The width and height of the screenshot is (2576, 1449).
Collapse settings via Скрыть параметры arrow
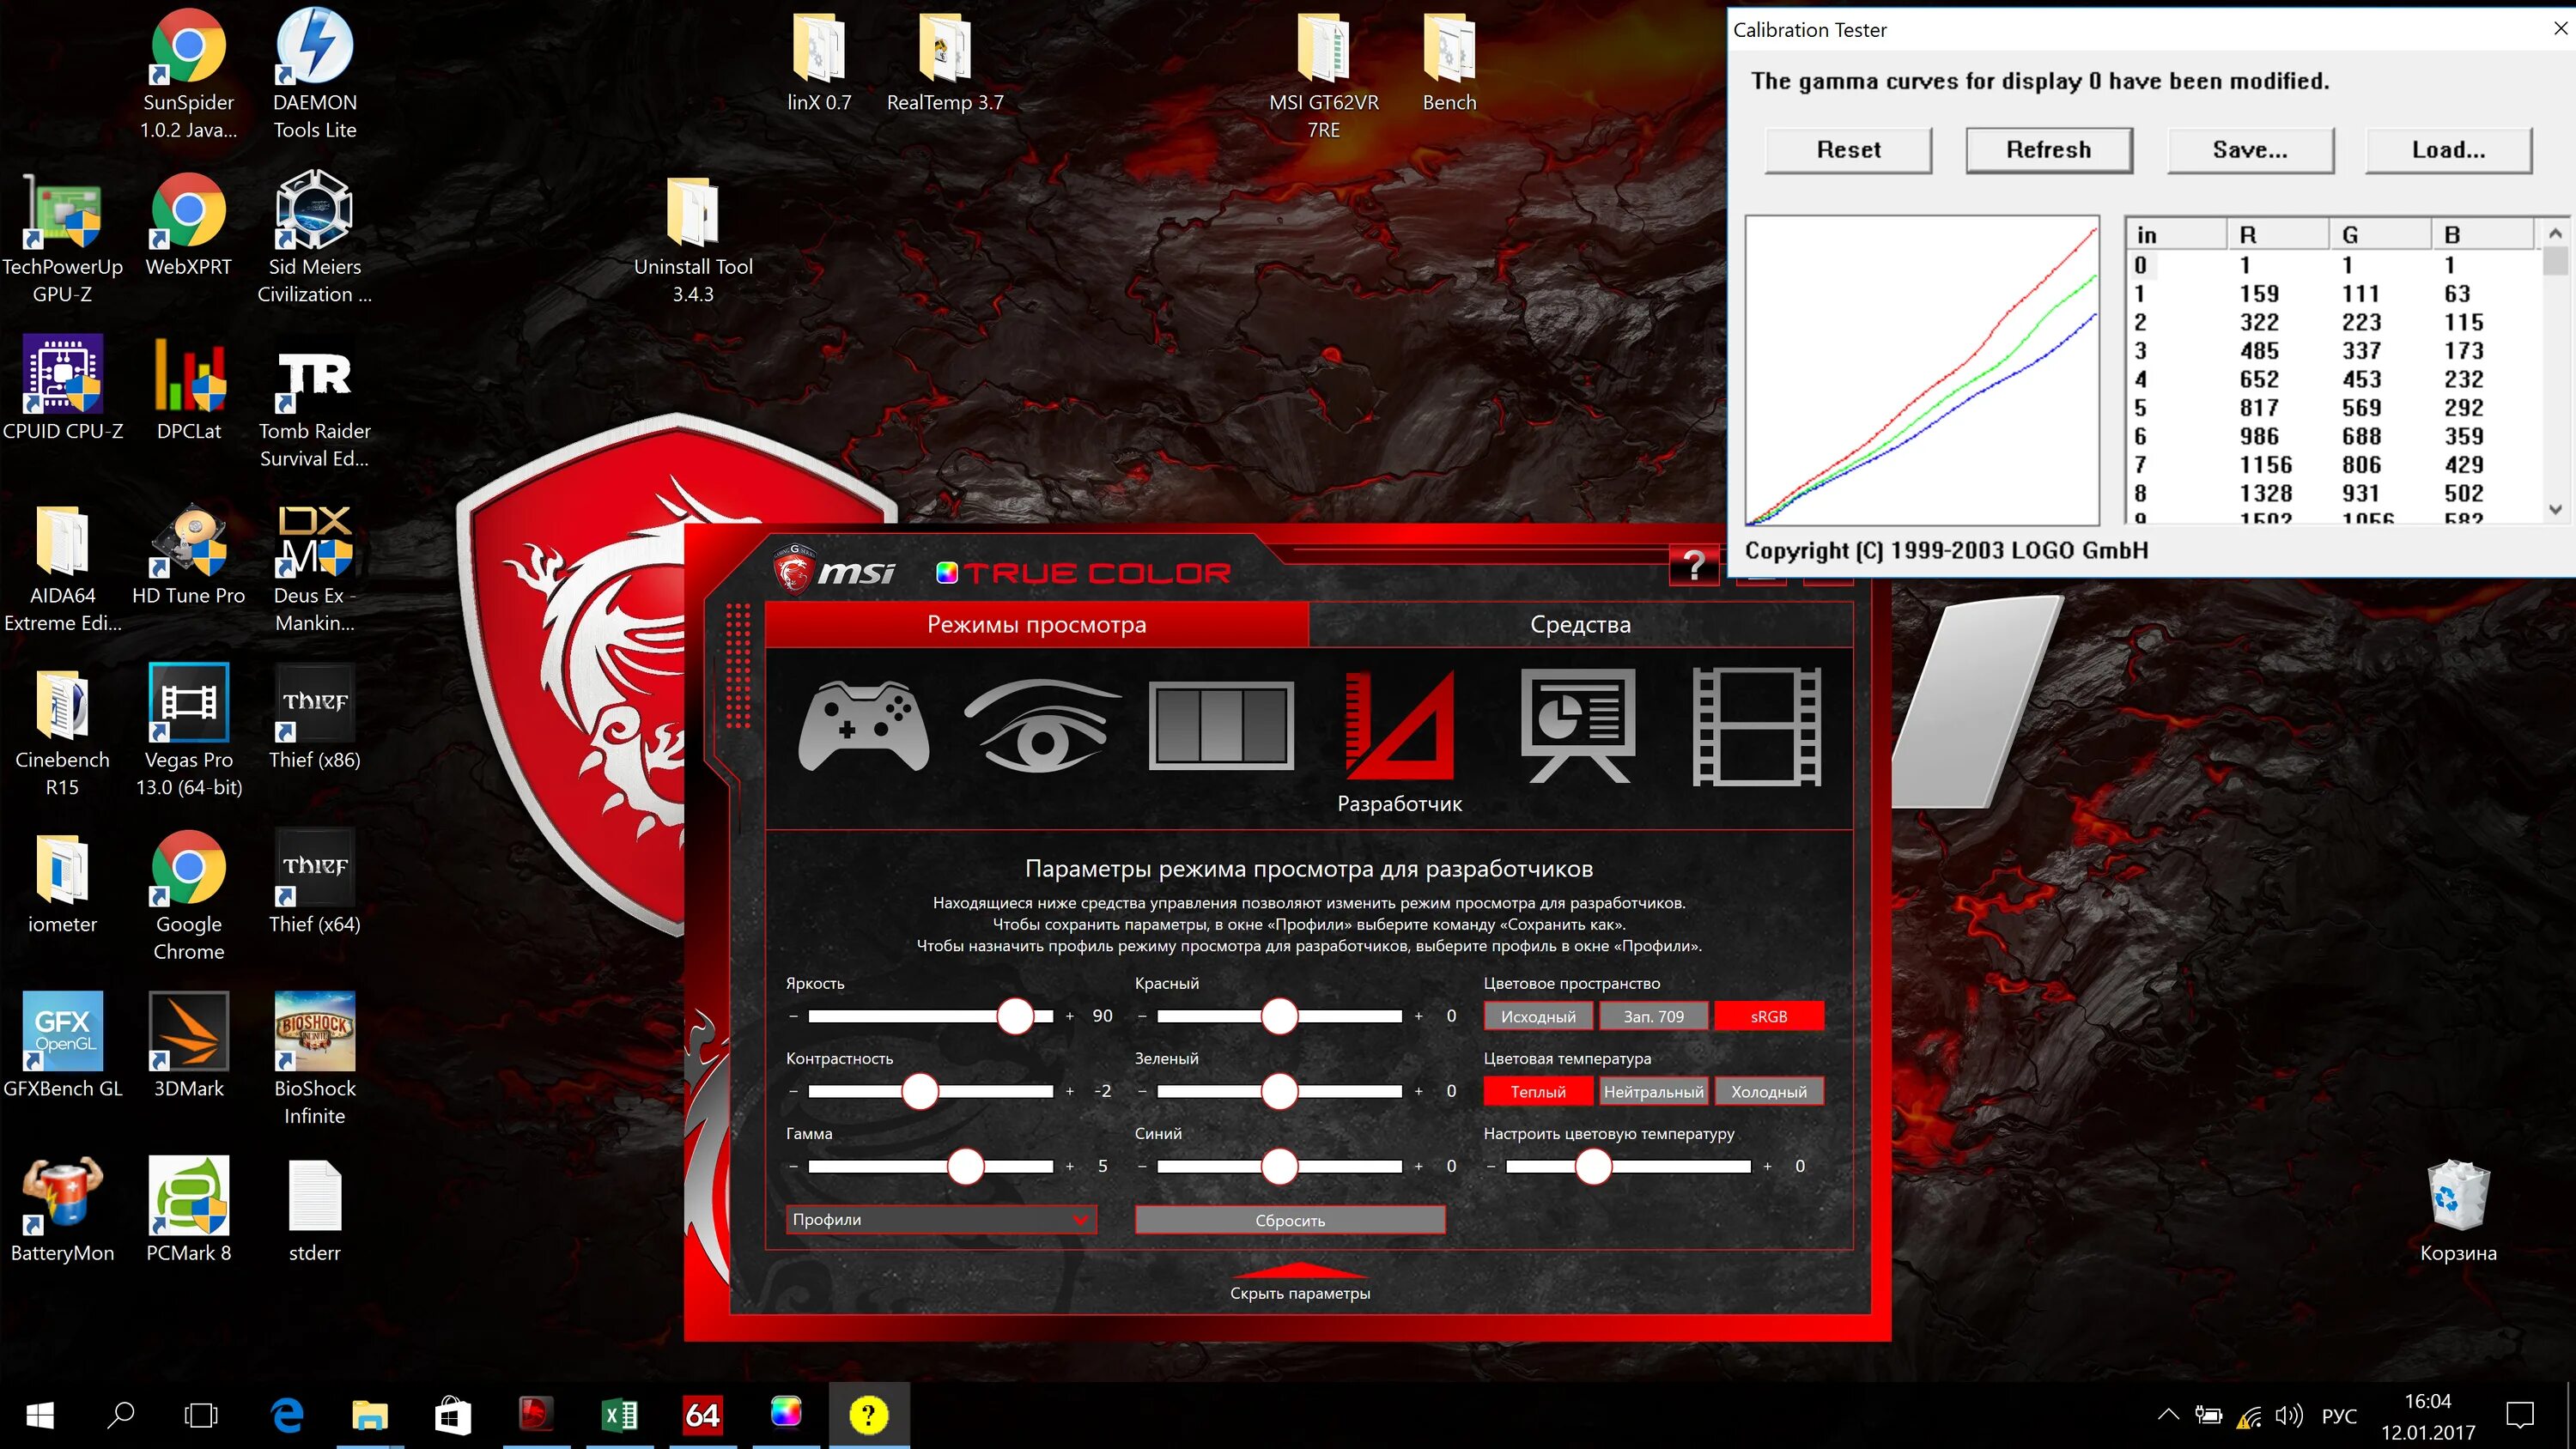pyautogui.click(x=1299, y=1282)
